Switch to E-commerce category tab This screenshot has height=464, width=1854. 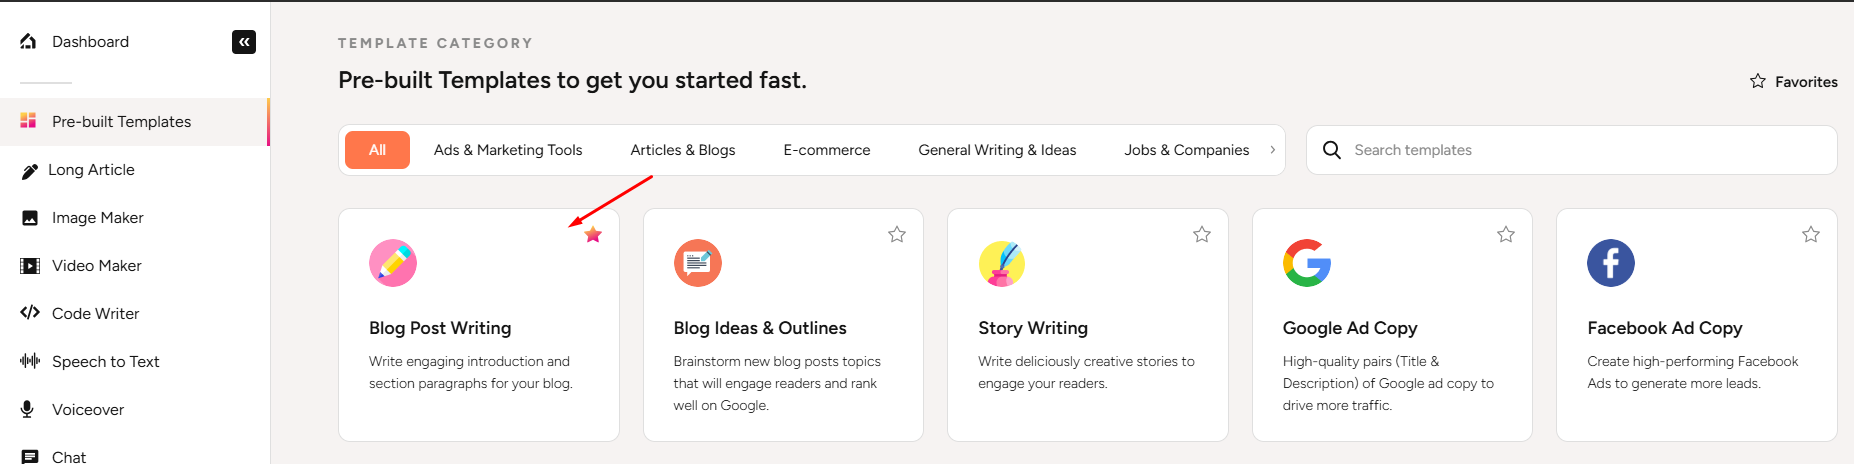pos(826,150)
